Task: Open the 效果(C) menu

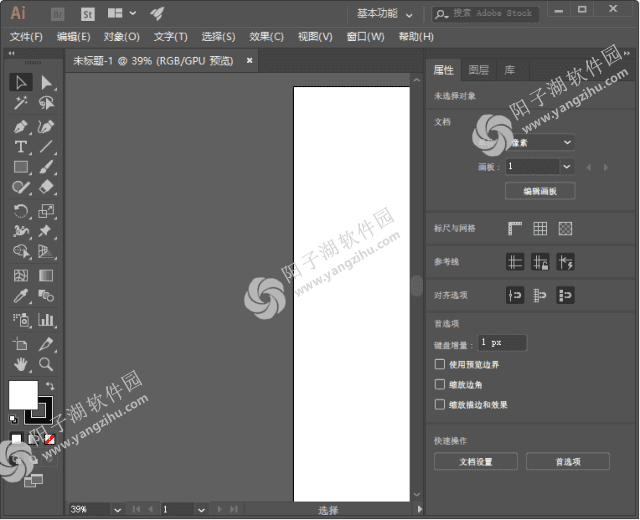Action: point(267,37)
